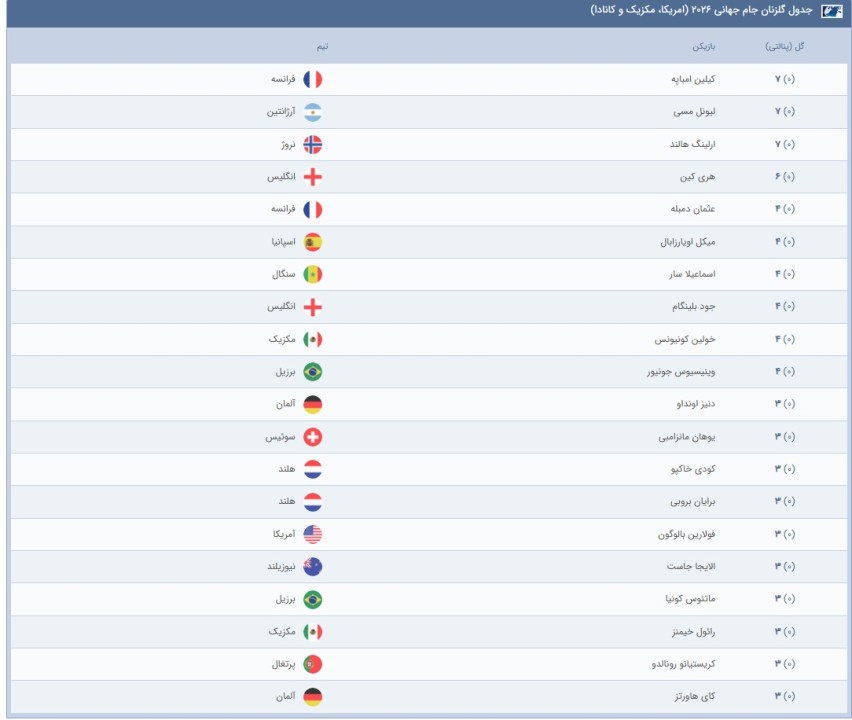The image size is (852, 720).
Task: Click the Norway flag icon
Action: tap(312, 145)
